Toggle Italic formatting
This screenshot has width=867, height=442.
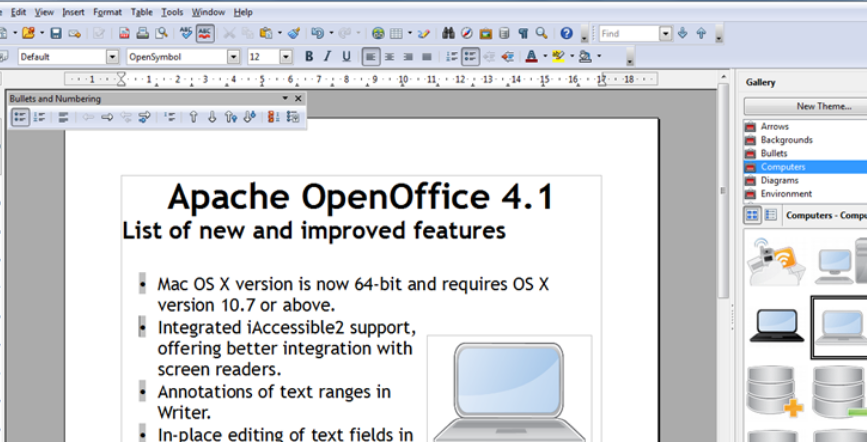click(x=327, y=56)
